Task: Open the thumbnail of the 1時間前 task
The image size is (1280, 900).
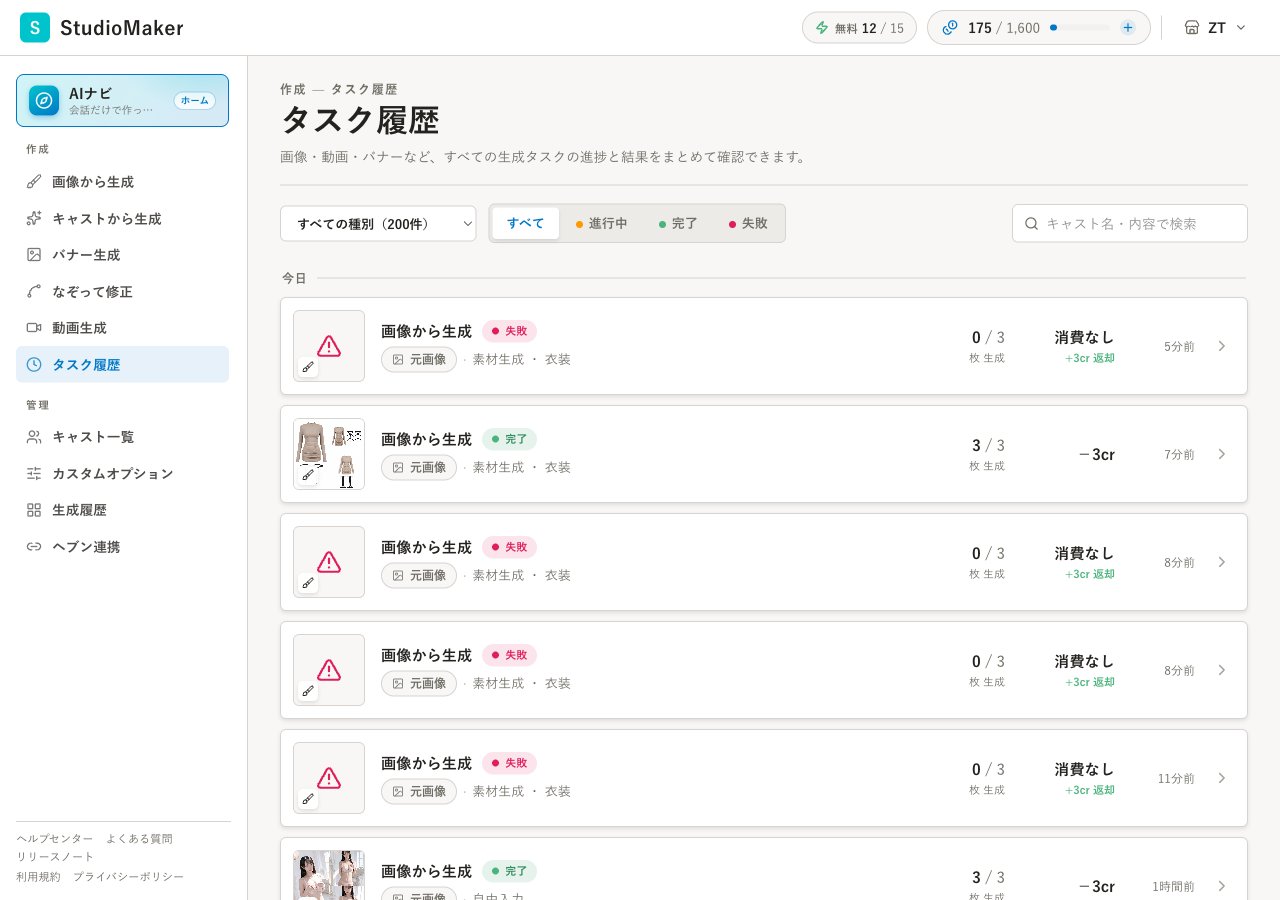Action: coord(329,875)
